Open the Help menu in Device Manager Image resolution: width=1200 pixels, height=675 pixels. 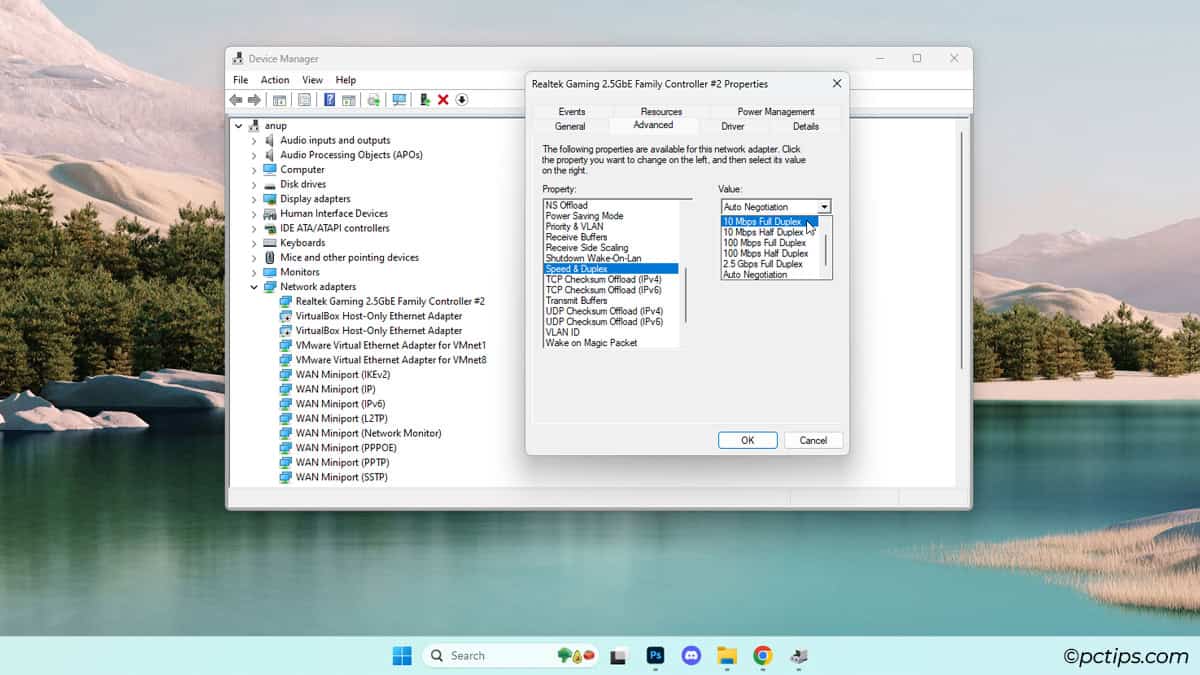coord(346,80)
